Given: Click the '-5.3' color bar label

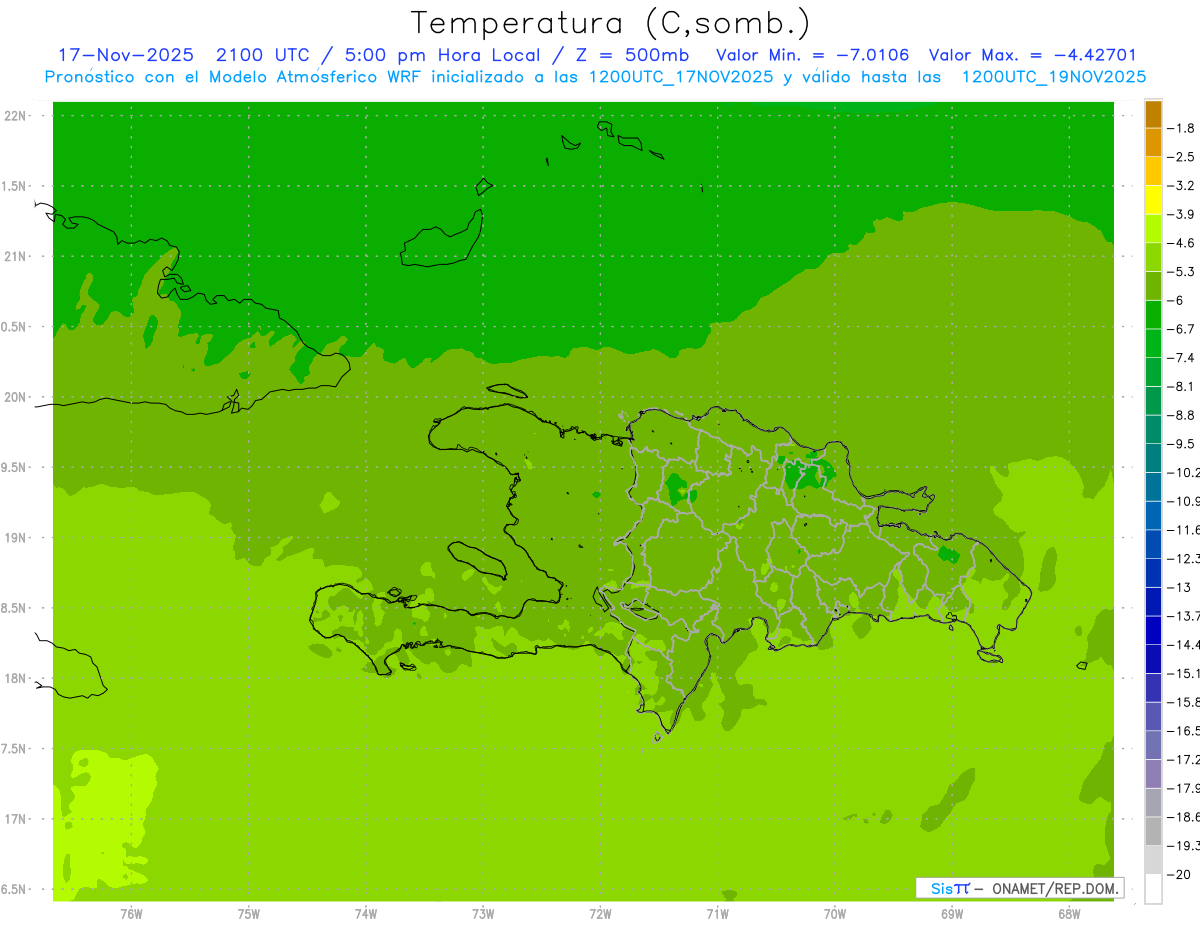Looking at the screenshot, I should [1181, 272].
